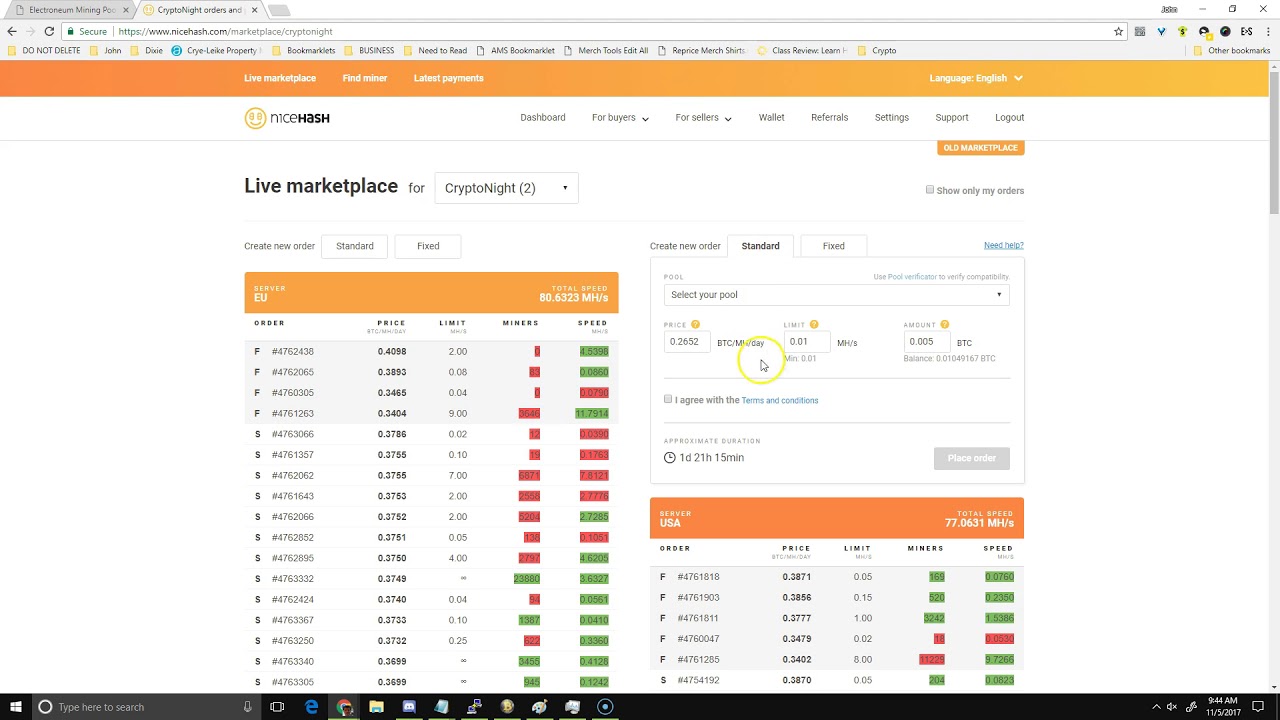Click the E>S extension icon
Viewport: 1280px width, 720px height.
(x=1246, y=31)
